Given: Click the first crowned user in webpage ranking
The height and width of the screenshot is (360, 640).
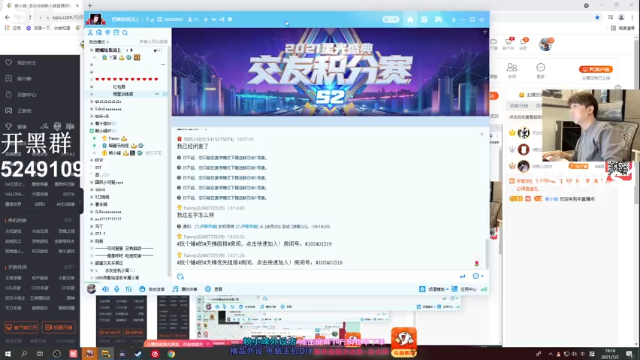Looking at the screenshot, I should coord(524,133).
